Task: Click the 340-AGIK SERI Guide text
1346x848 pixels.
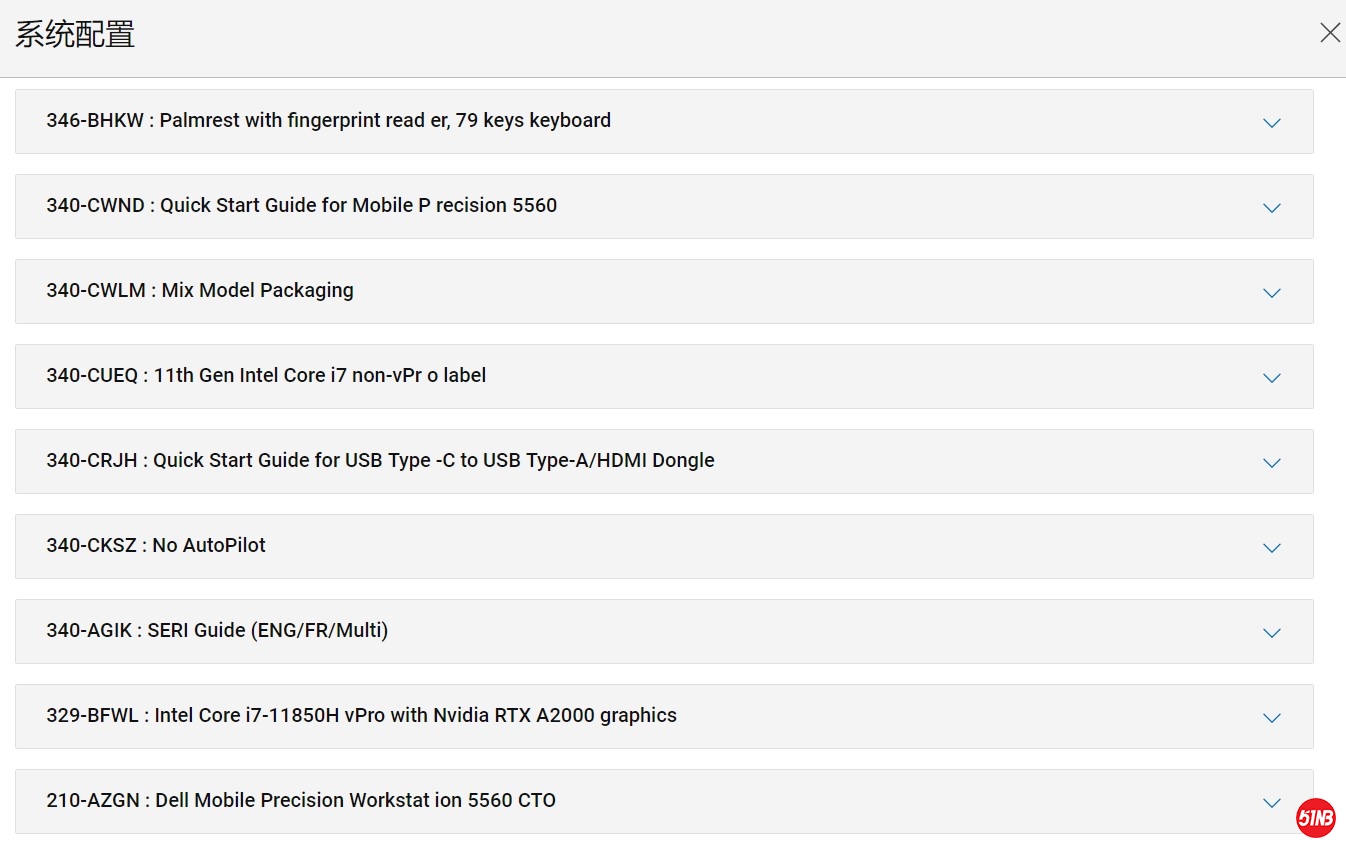Action: pyautogui.click(x=217, y=631)
